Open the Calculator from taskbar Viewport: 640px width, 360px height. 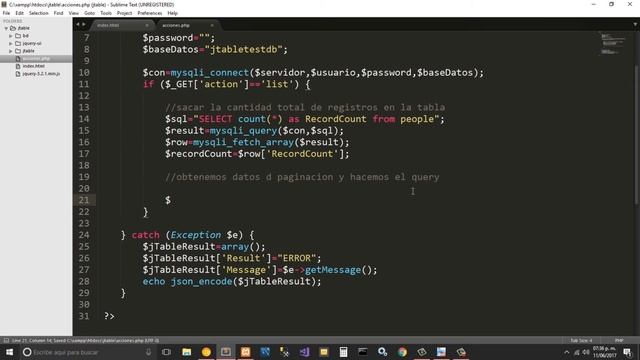pyautogui.click(x=343, y=352)
